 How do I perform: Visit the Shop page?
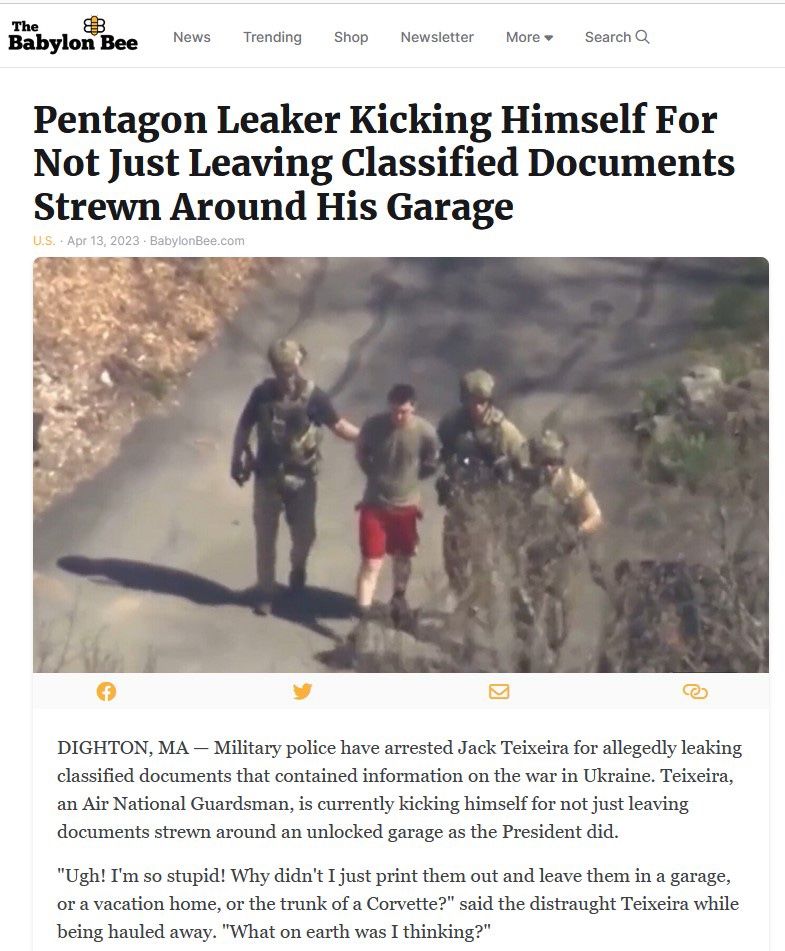(351, 37)
